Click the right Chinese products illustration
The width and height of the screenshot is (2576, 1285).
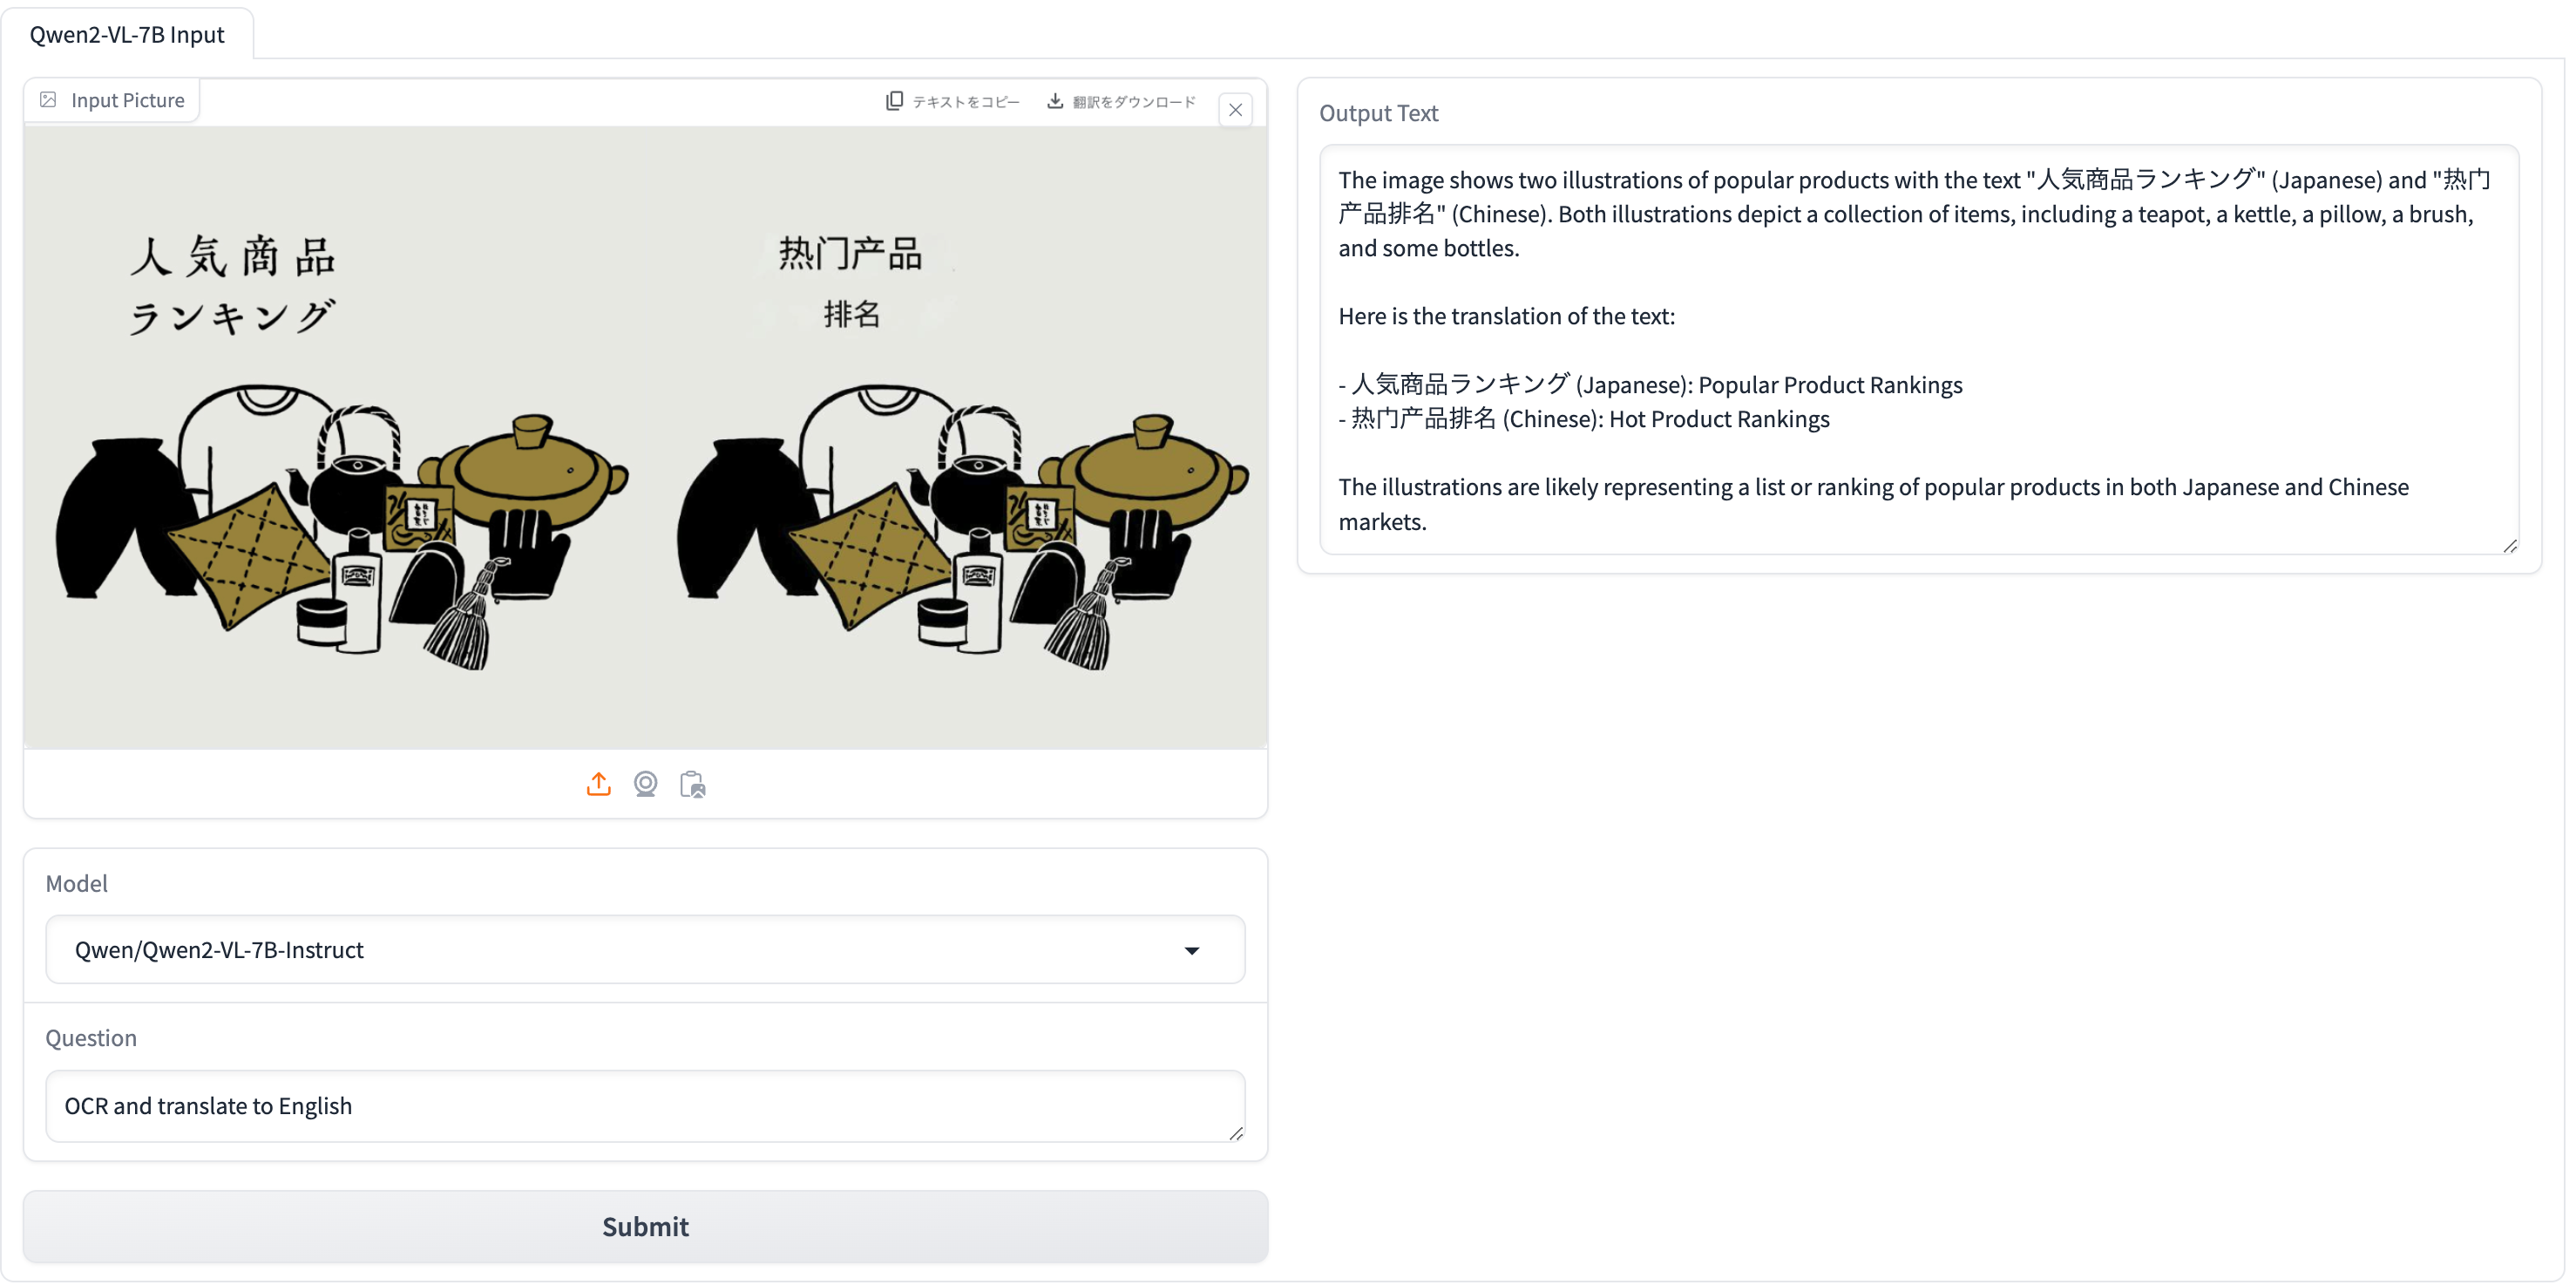click(x=962, y=530)
